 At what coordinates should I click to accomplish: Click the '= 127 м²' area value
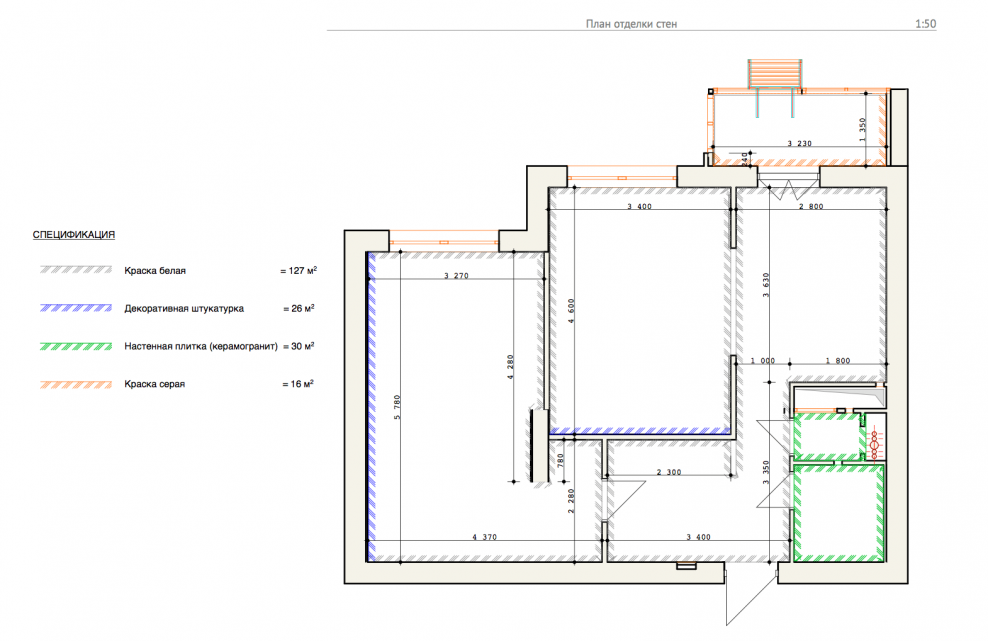pos(299,270)
